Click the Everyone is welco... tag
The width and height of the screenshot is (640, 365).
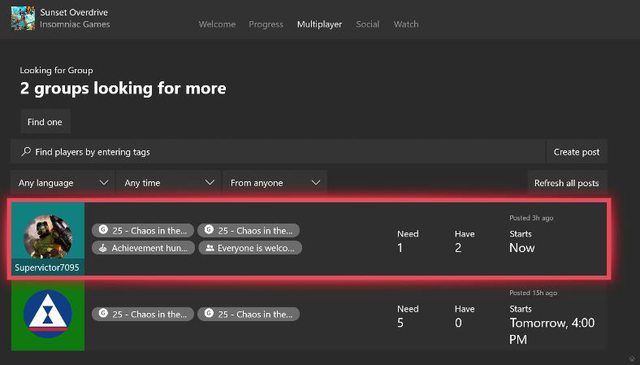click(250, 248)
